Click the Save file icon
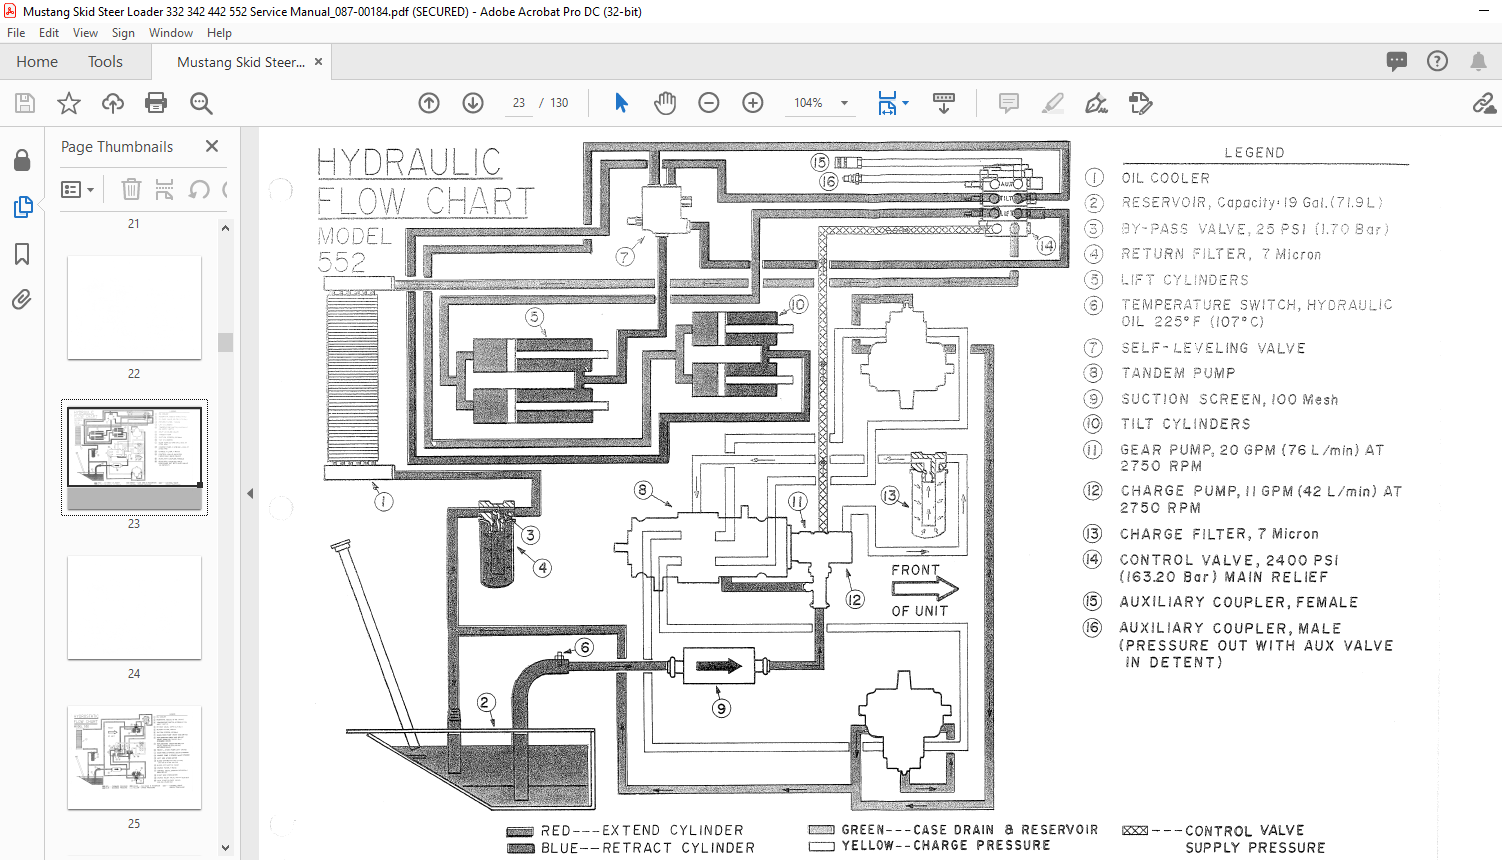The image size is (1502, 860). (25, 103)
